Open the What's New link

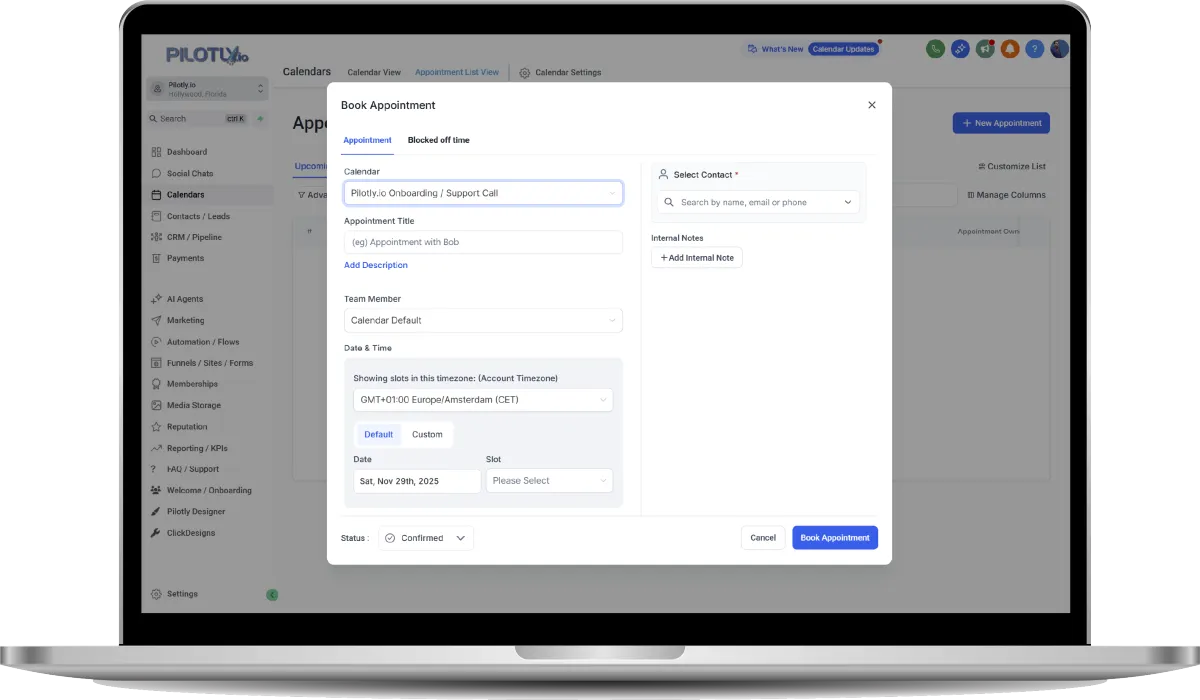pyautogui.click(x=775, y=49)
